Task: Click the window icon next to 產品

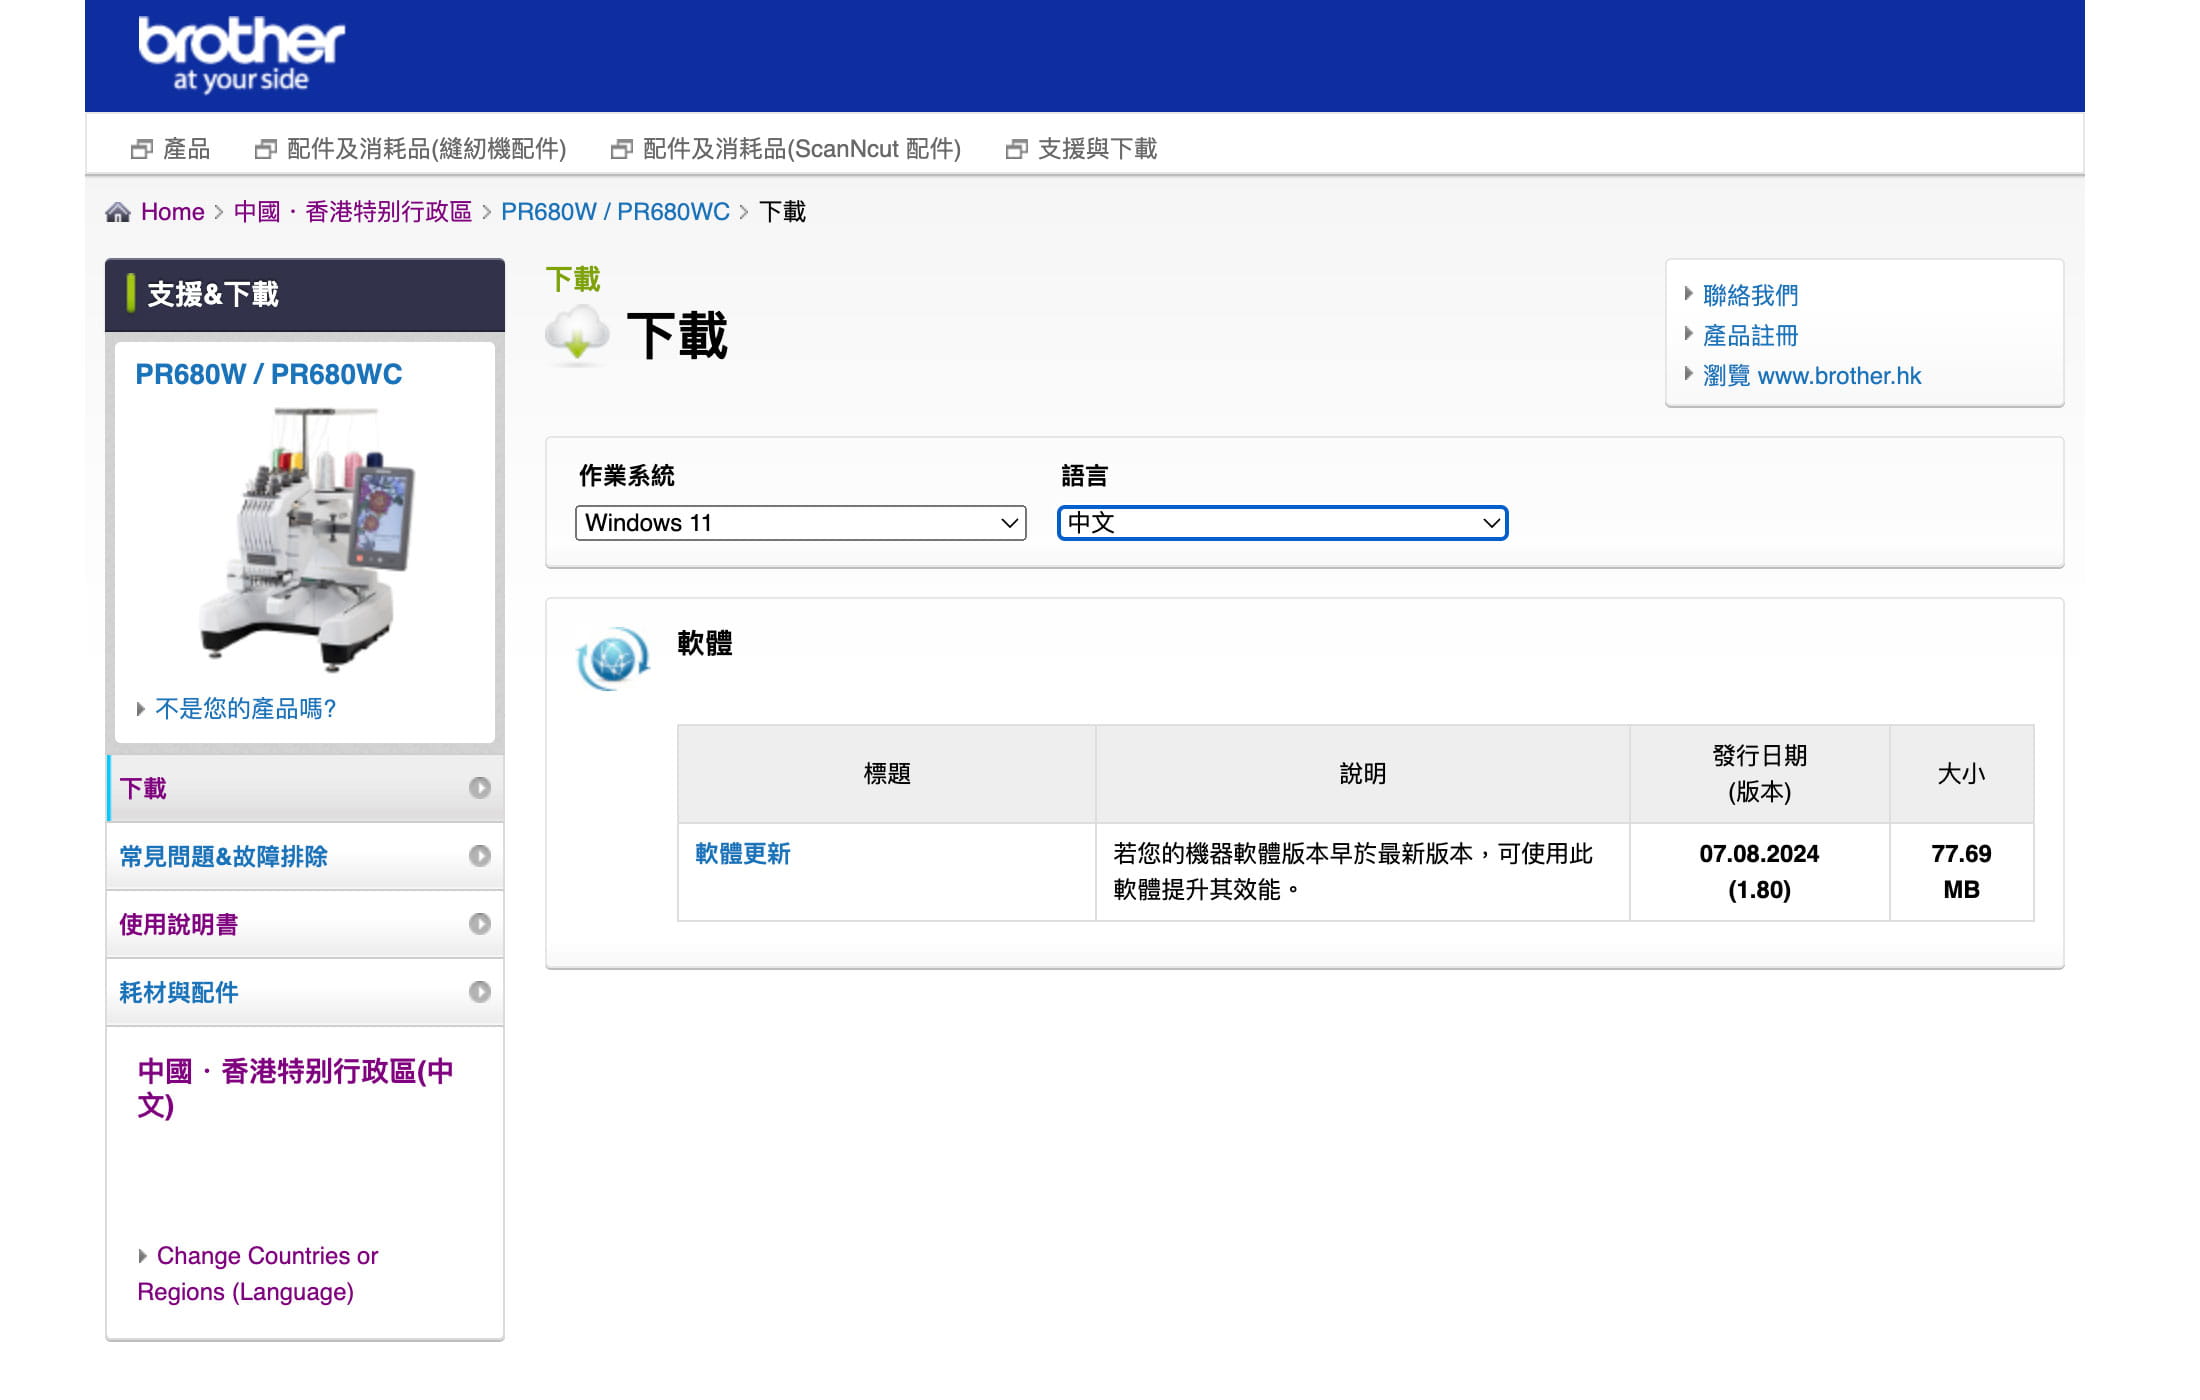Action: (142, 149)
